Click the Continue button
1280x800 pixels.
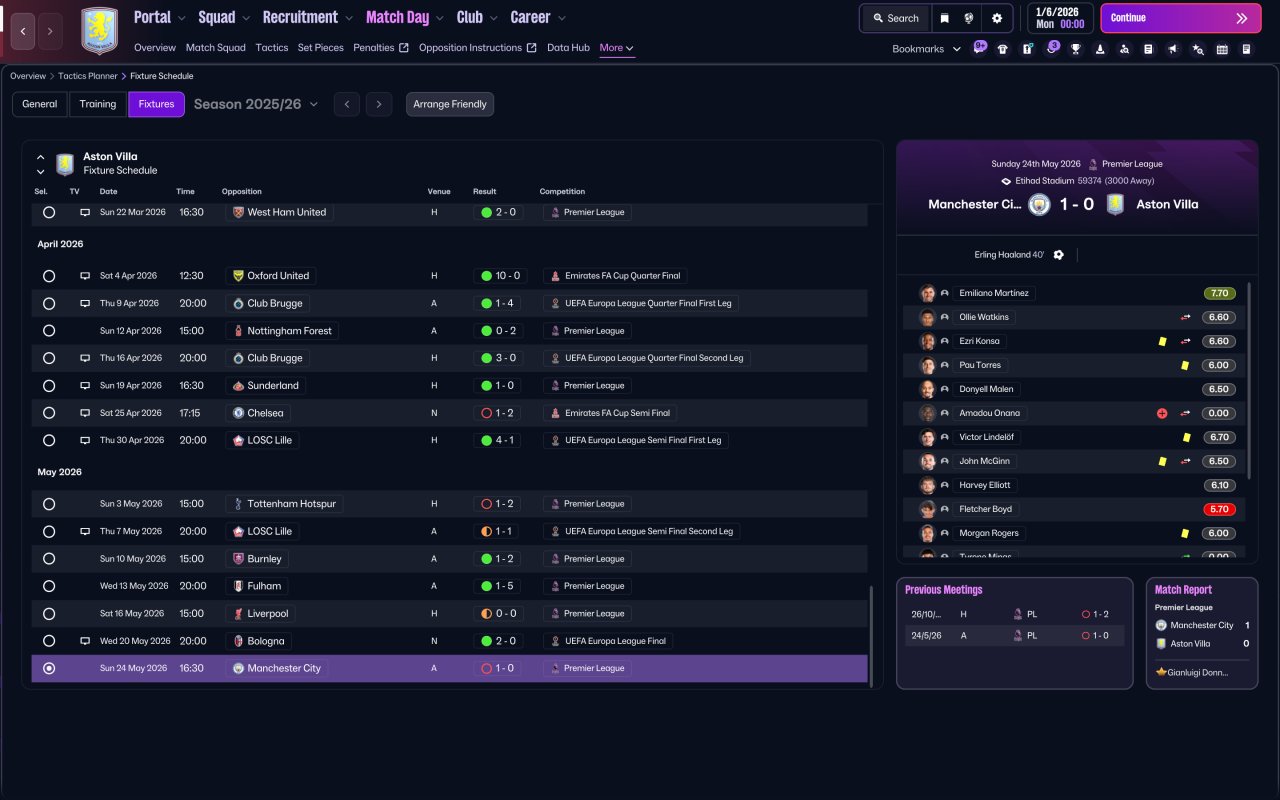pos(1181,18)
